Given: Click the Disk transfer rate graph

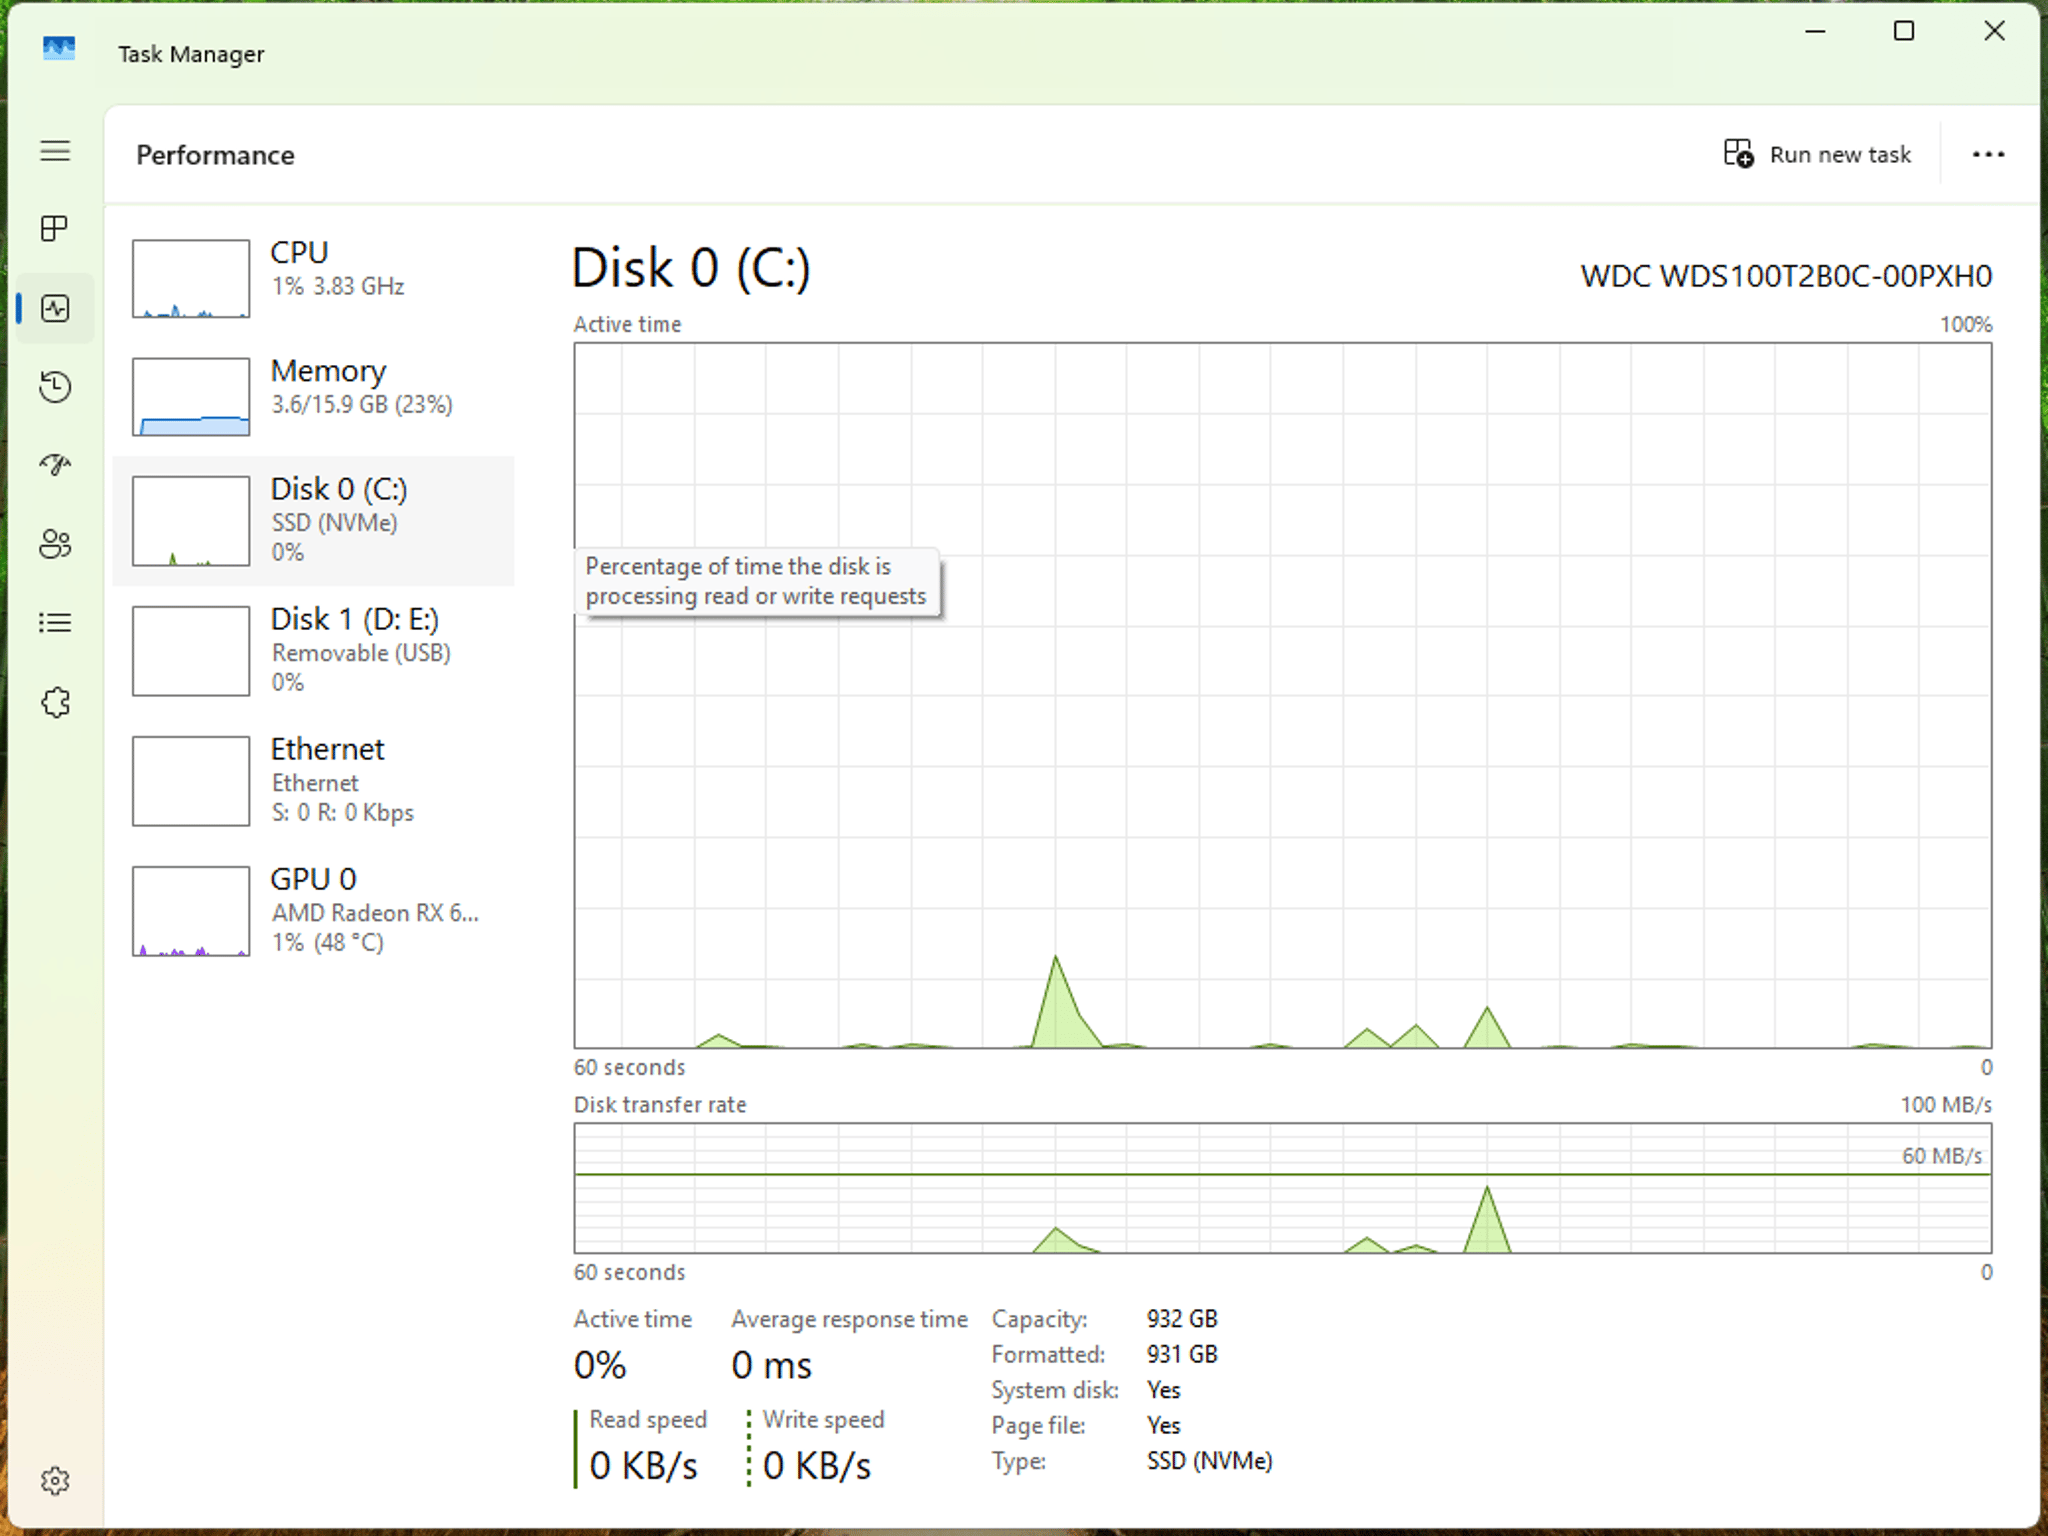Looking at the screenshot, I should click(1283, 1188).
